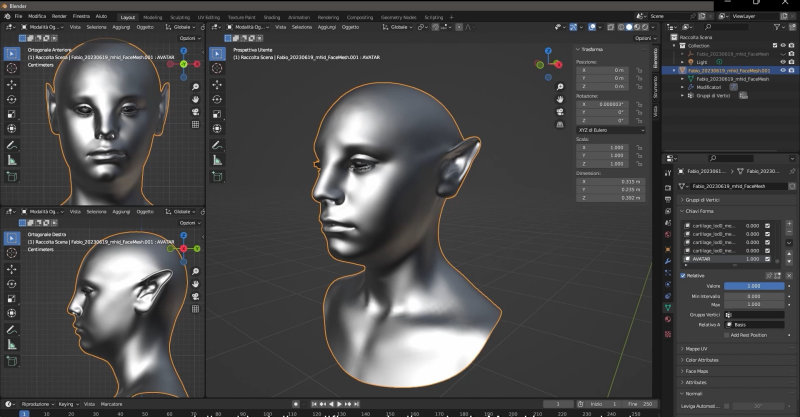Open Render properties tab

coord(668,188)
